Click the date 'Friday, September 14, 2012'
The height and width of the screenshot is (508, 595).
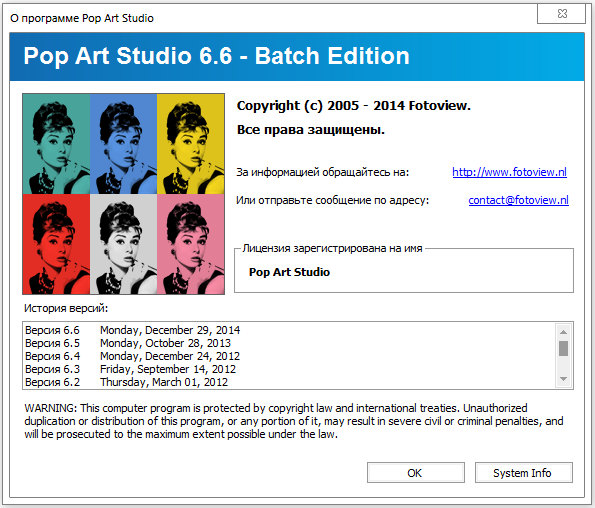coord(168,369)
